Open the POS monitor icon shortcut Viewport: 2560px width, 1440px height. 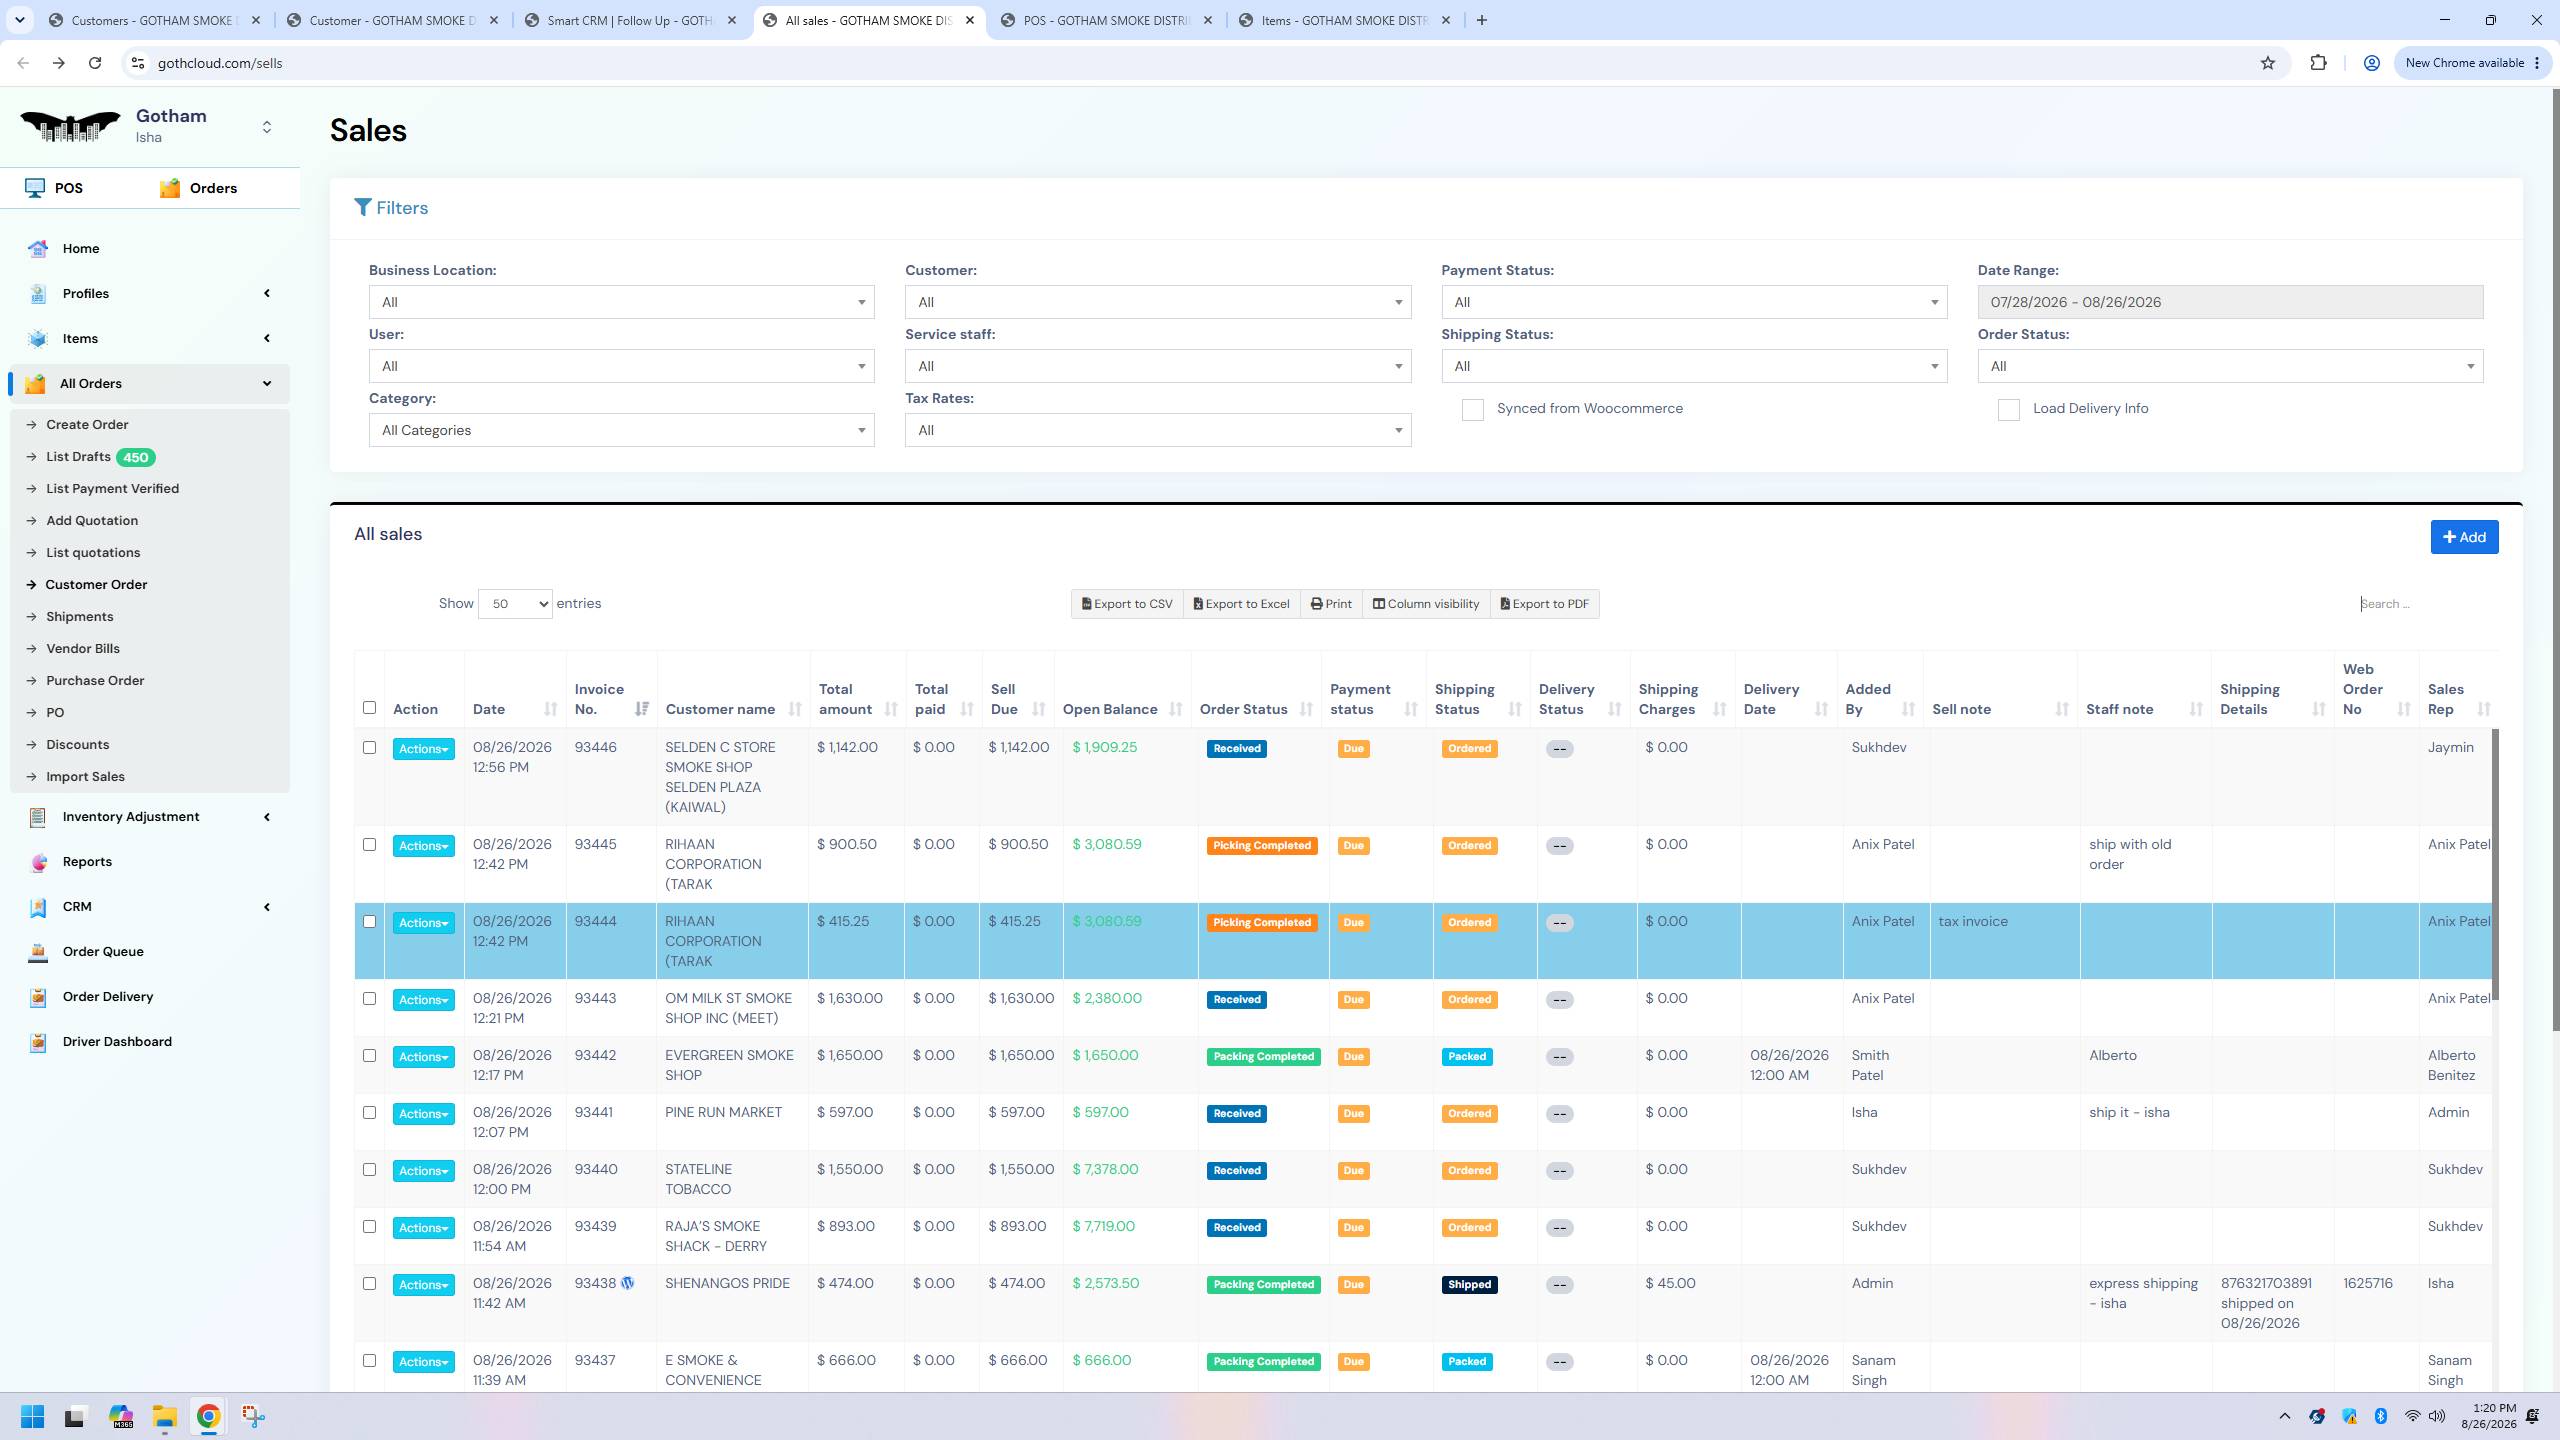35,188
